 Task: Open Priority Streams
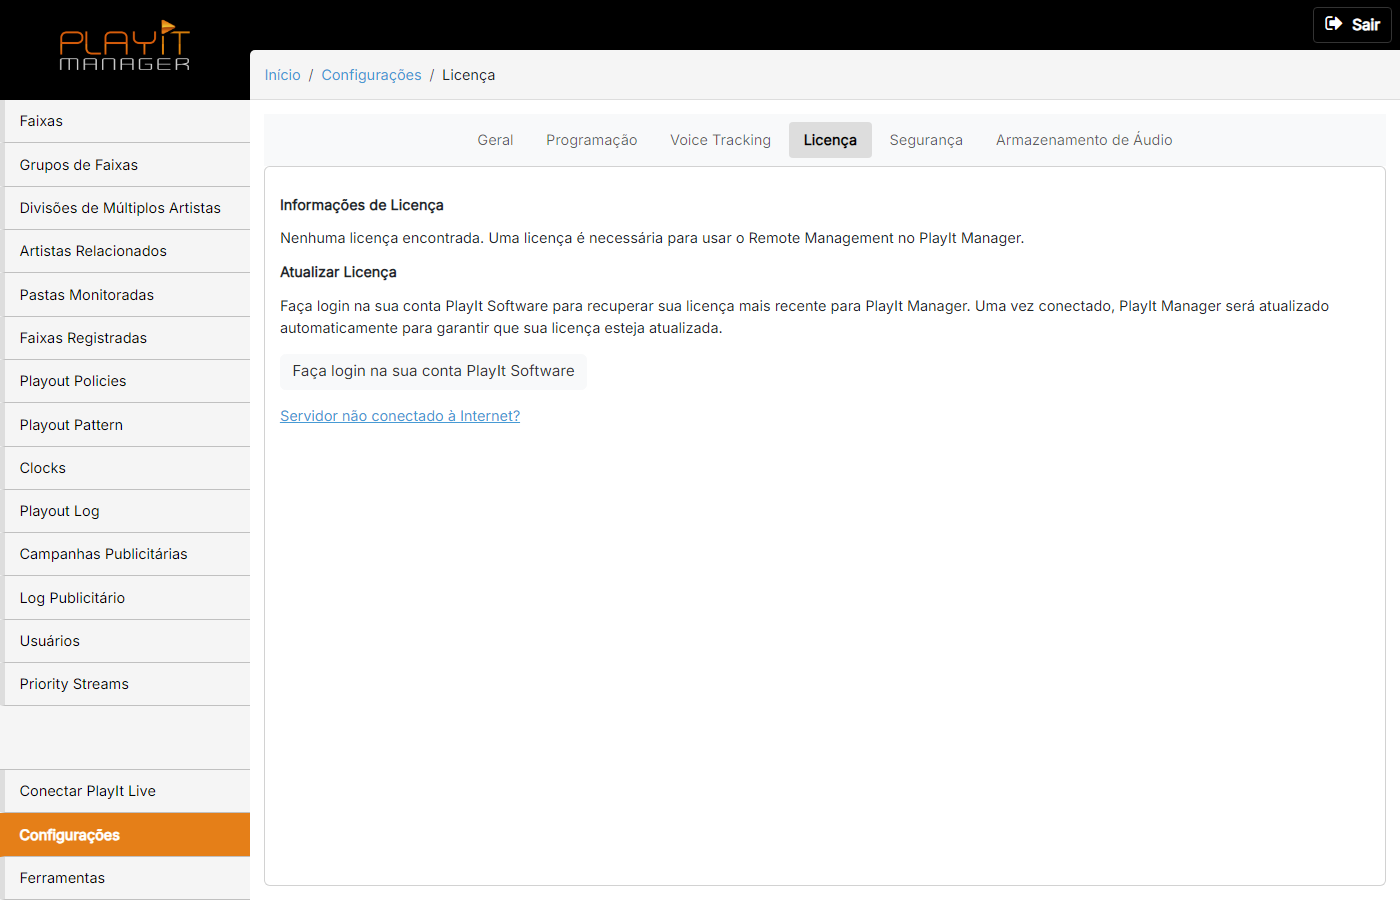click(127, 684)
